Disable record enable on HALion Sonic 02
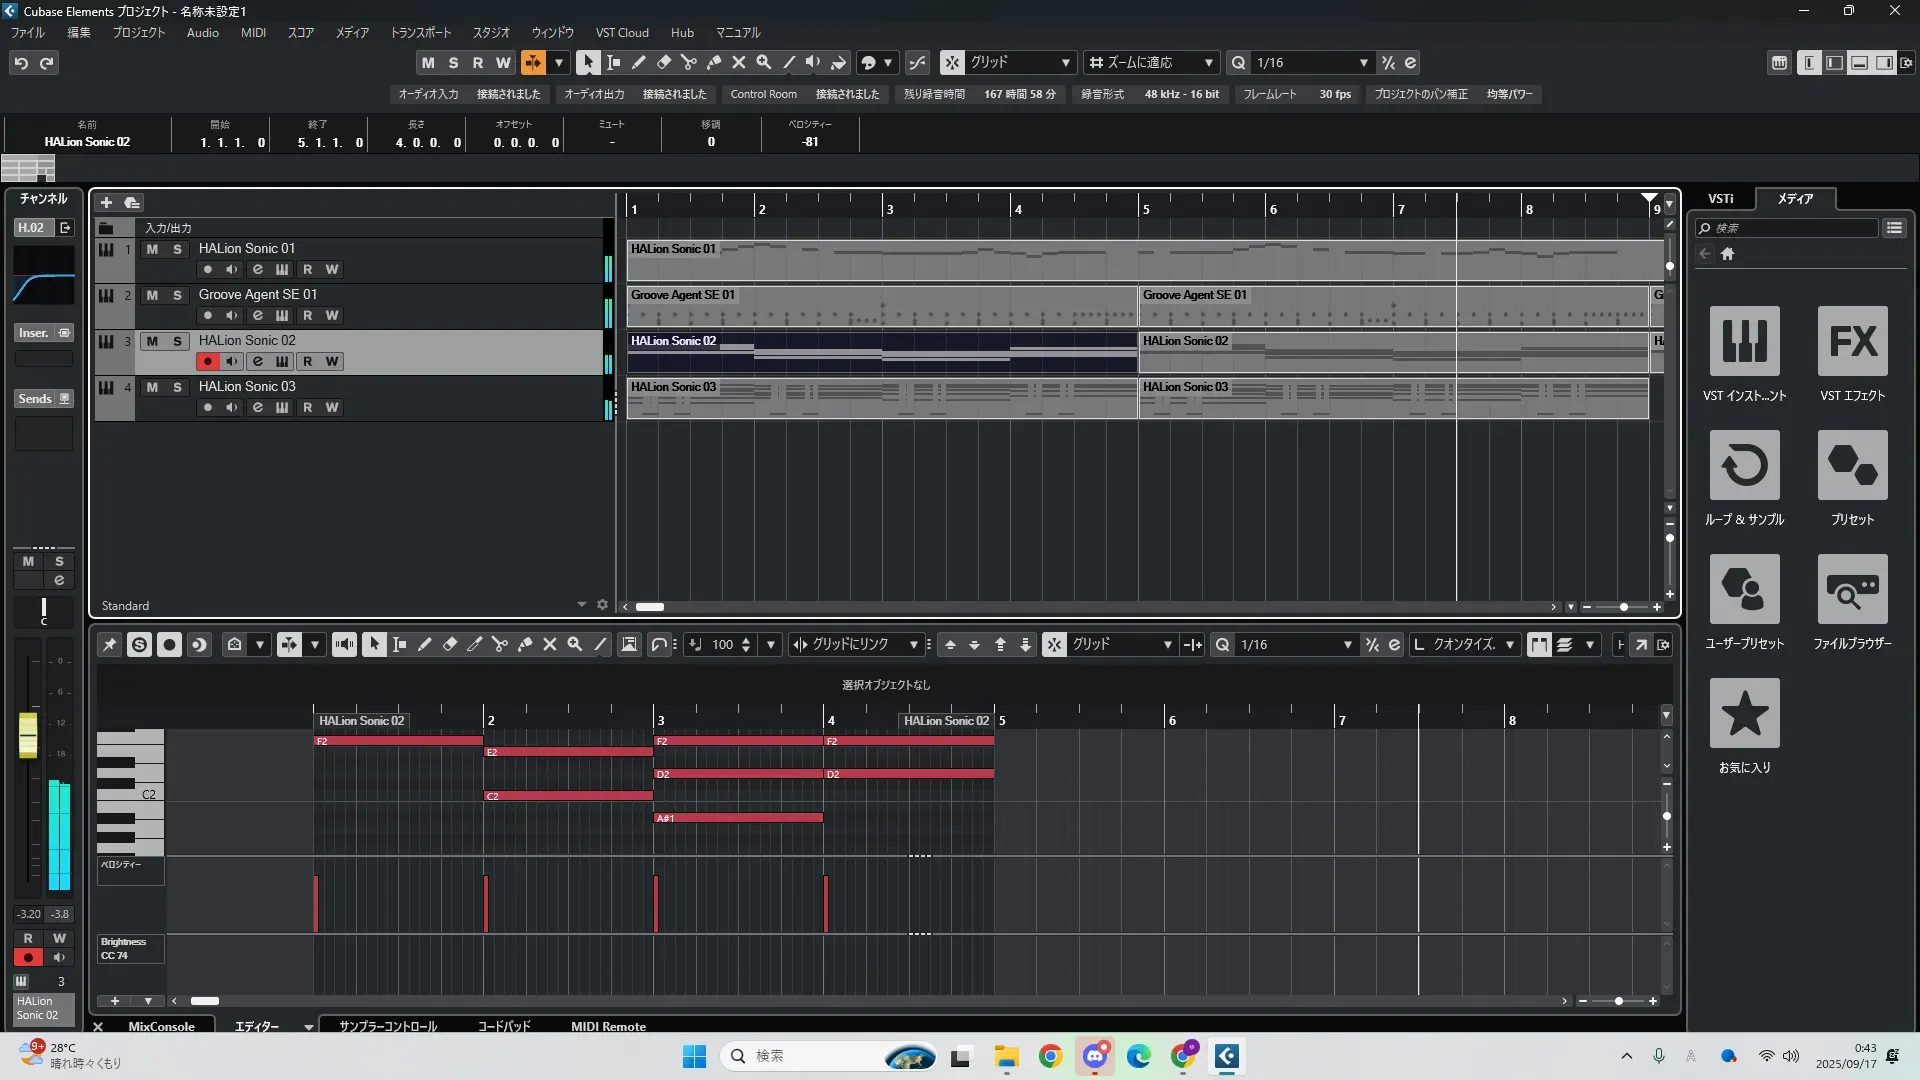The height and width of the screenshot is (1080, 1920). [x=207, y=362]
